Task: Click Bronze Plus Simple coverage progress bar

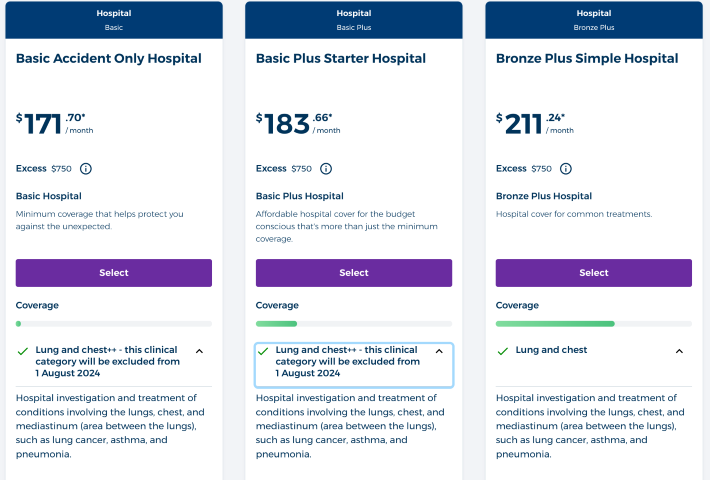Action: point(594,324)
